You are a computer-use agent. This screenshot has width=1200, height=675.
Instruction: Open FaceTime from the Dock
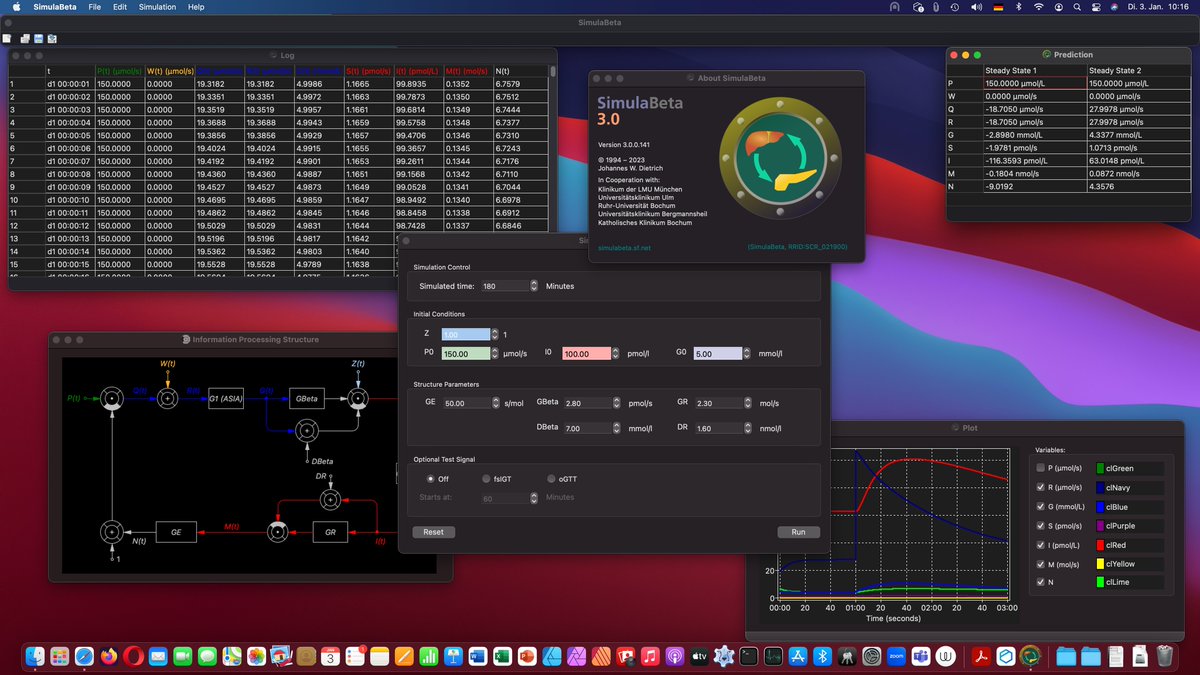(x=183, y=656)
